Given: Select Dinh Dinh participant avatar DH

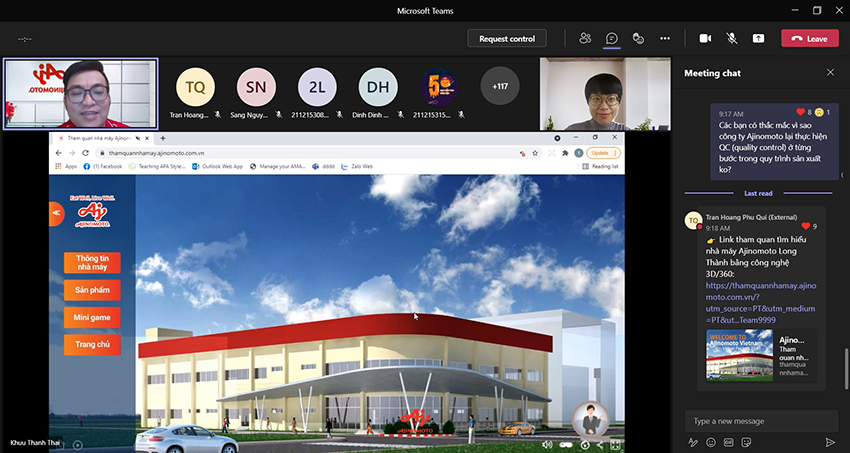Looking at the screenshot, I should click(378, 87).
